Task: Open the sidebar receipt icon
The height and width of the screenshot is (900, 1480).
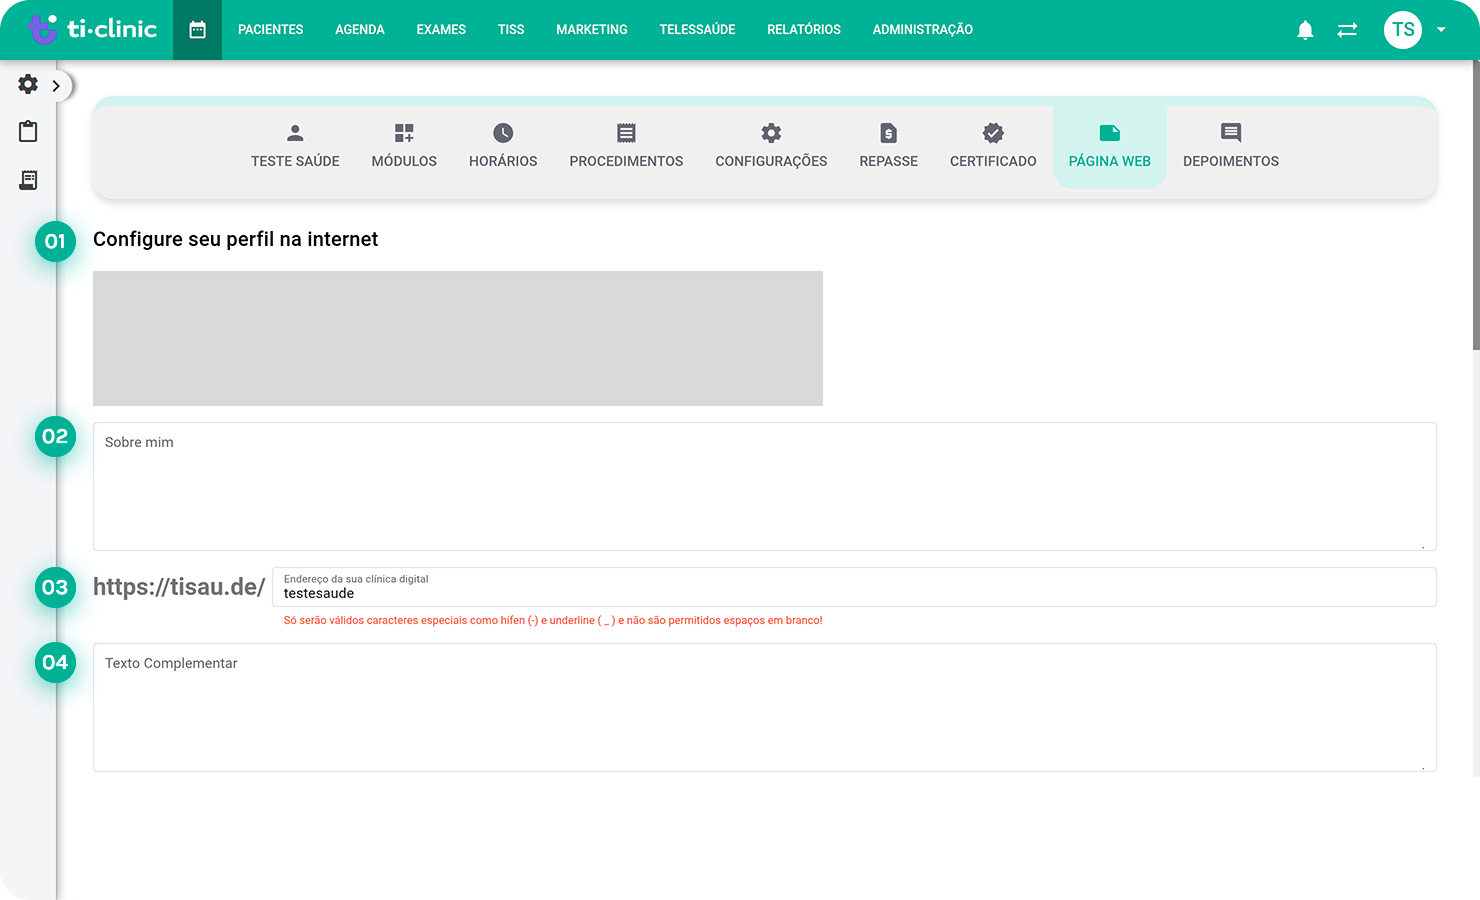Action: tap(28, 180)
